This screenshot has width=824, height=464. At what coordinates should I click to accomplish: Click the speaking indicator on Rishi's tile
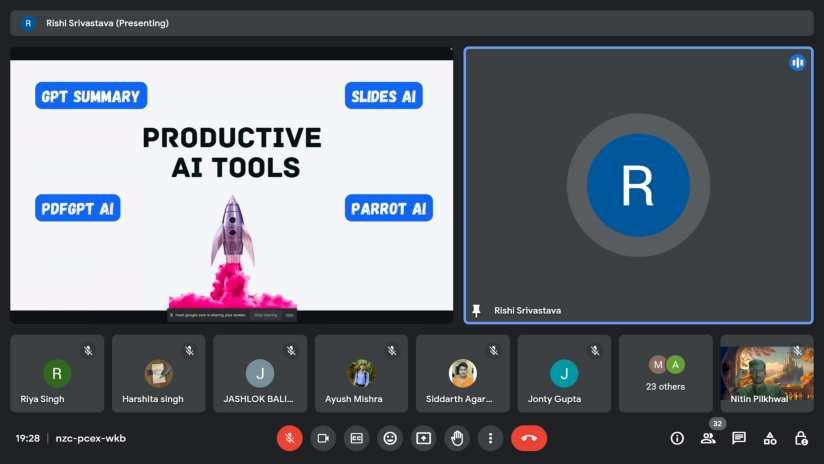[797, 63]
